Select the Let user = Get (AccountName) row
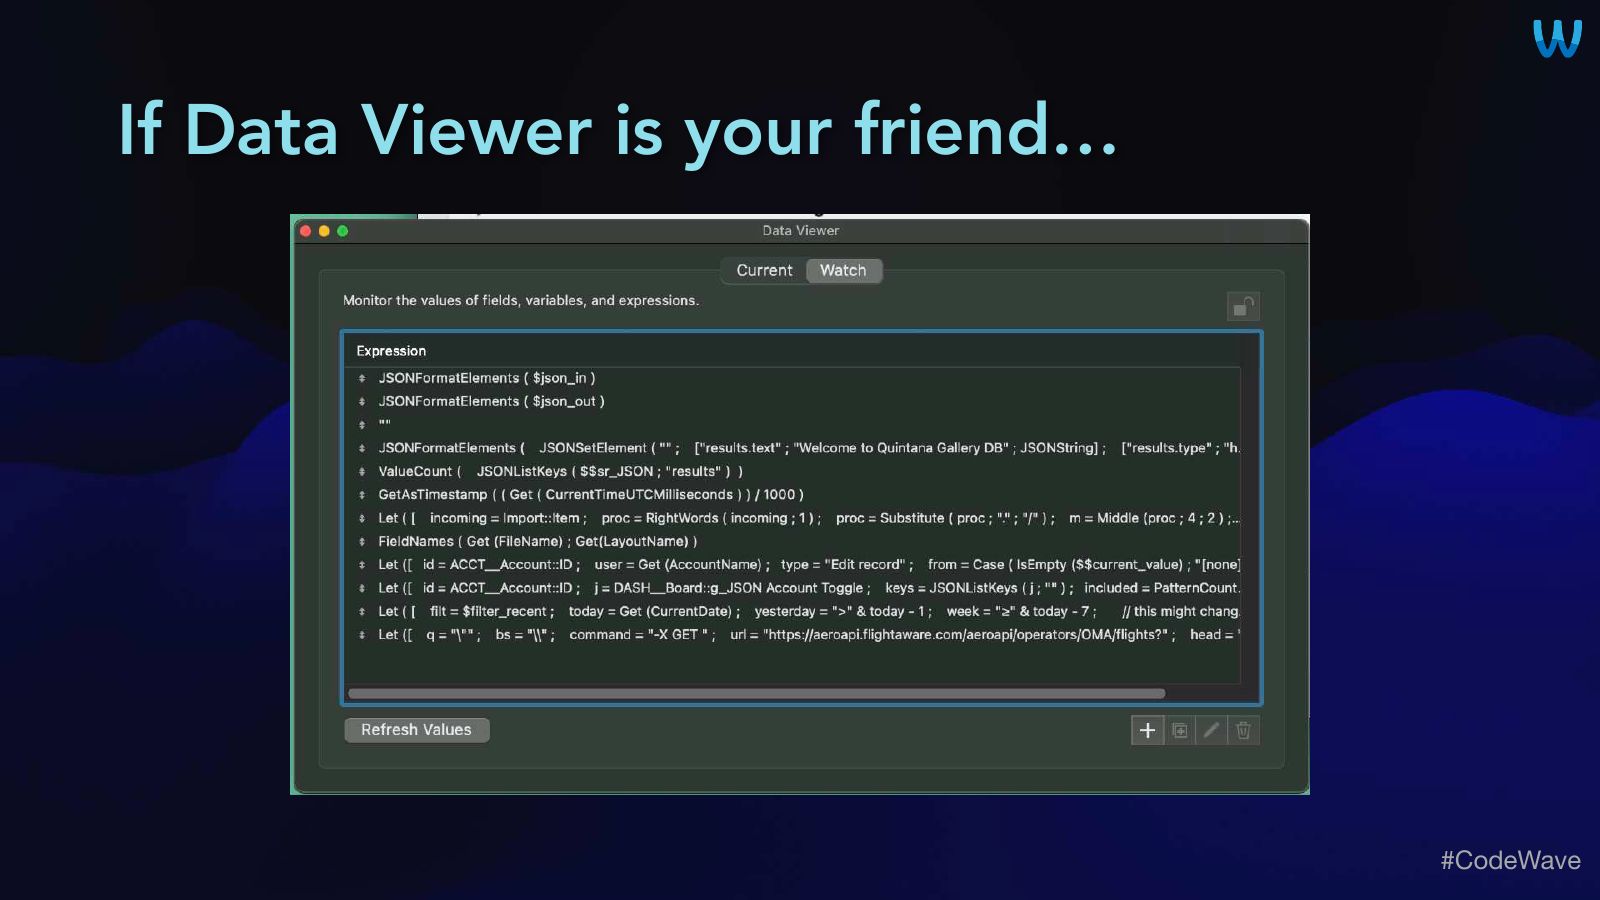 tap(793, 565)
